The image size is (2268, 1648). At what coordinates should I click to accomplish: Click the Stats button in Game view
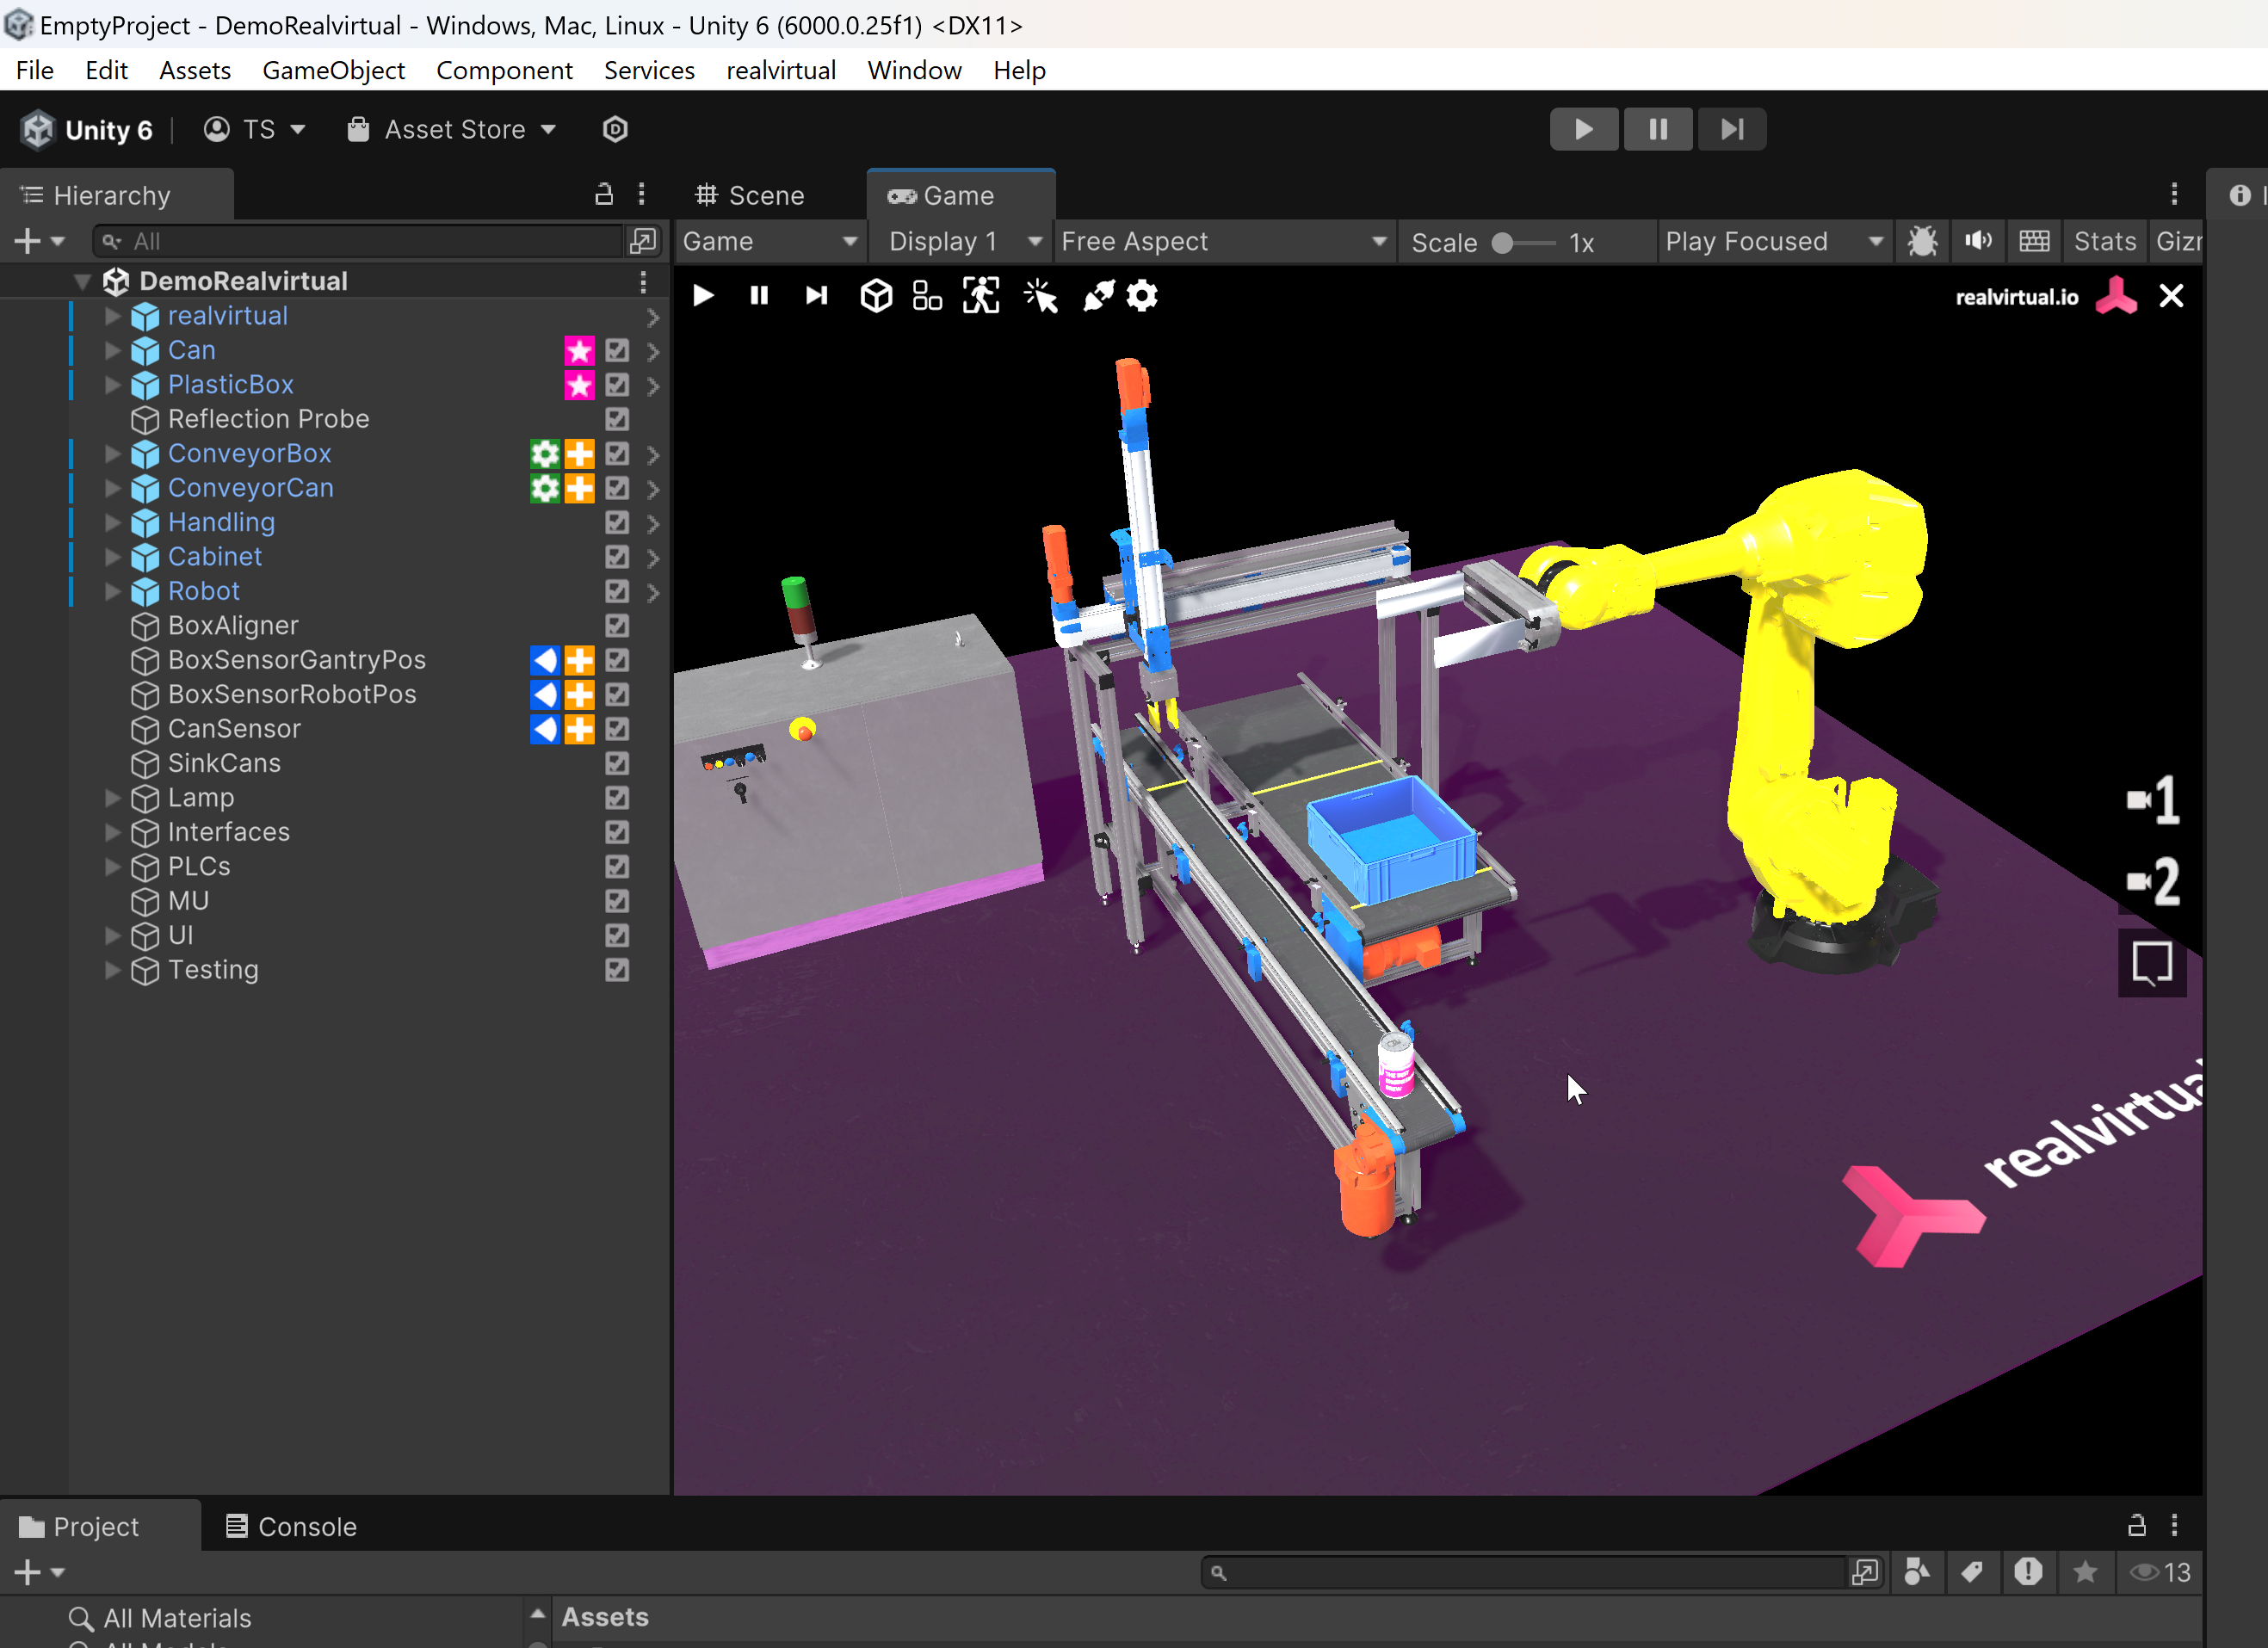(2104, 241)
